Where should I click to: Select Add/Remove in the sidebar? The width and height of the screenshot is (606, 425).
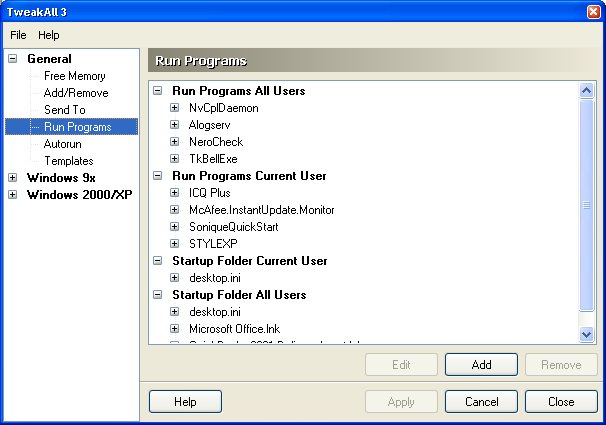point(76,93)
